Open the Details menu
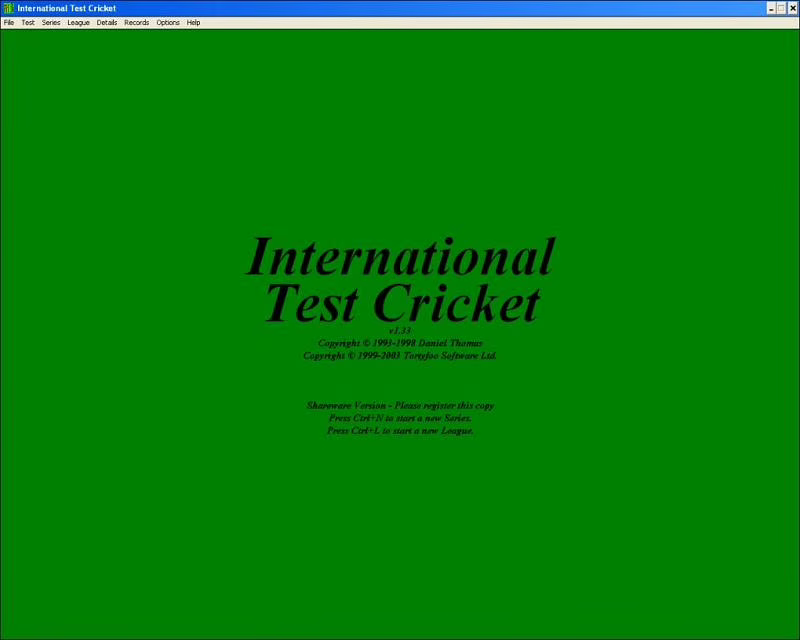This screenshot has width=800, height=640. (x=107, y=22)
